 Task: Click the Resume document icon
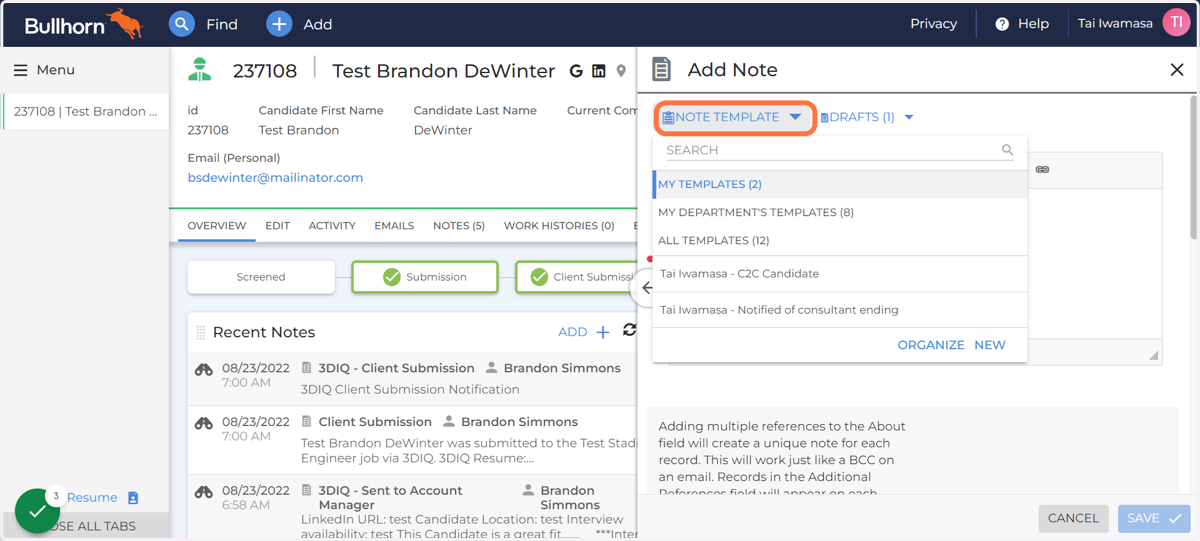(133, 498)
